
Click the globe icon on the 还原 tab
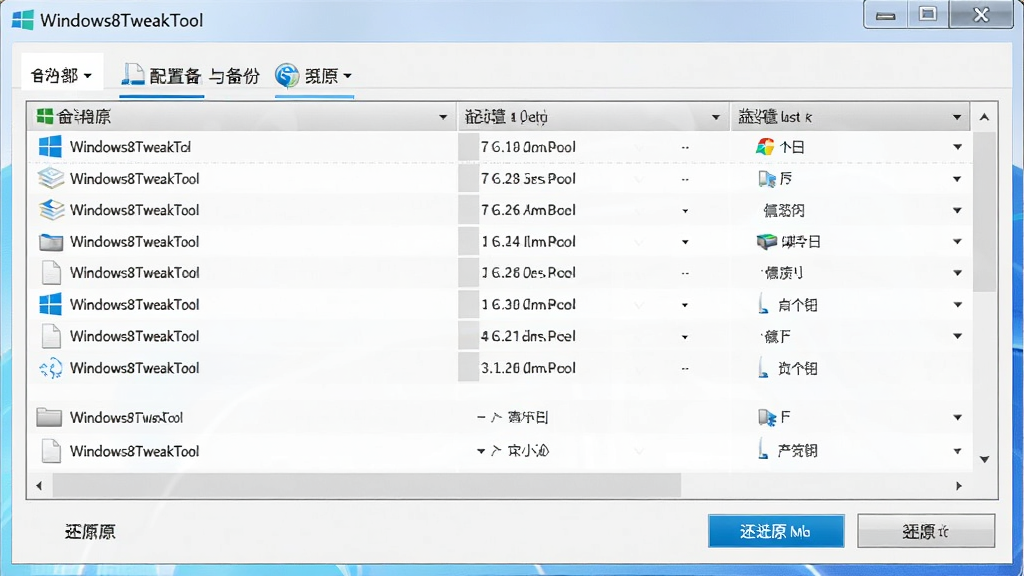[x=287, y=75]
